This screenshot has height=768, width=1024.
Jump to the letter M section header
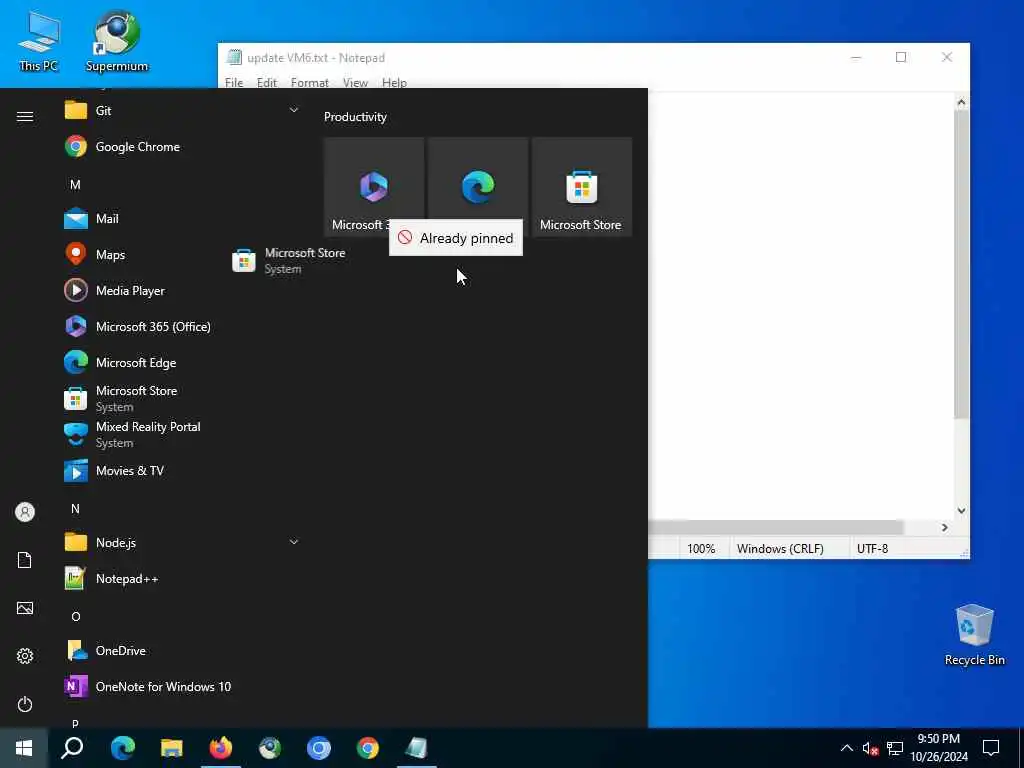(75, 185)
